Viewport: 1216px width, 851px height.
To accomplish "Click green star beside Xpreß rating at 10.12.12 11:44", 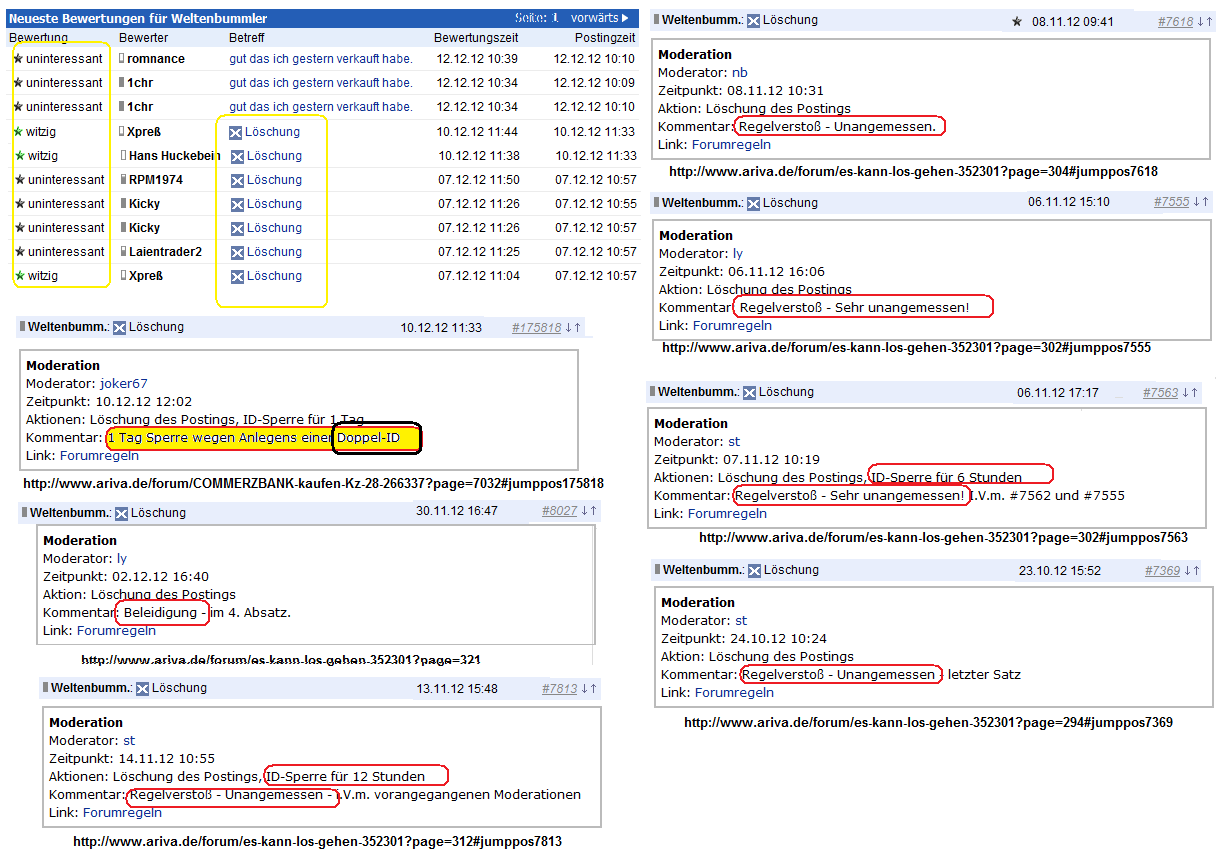I will coord(18,131).
